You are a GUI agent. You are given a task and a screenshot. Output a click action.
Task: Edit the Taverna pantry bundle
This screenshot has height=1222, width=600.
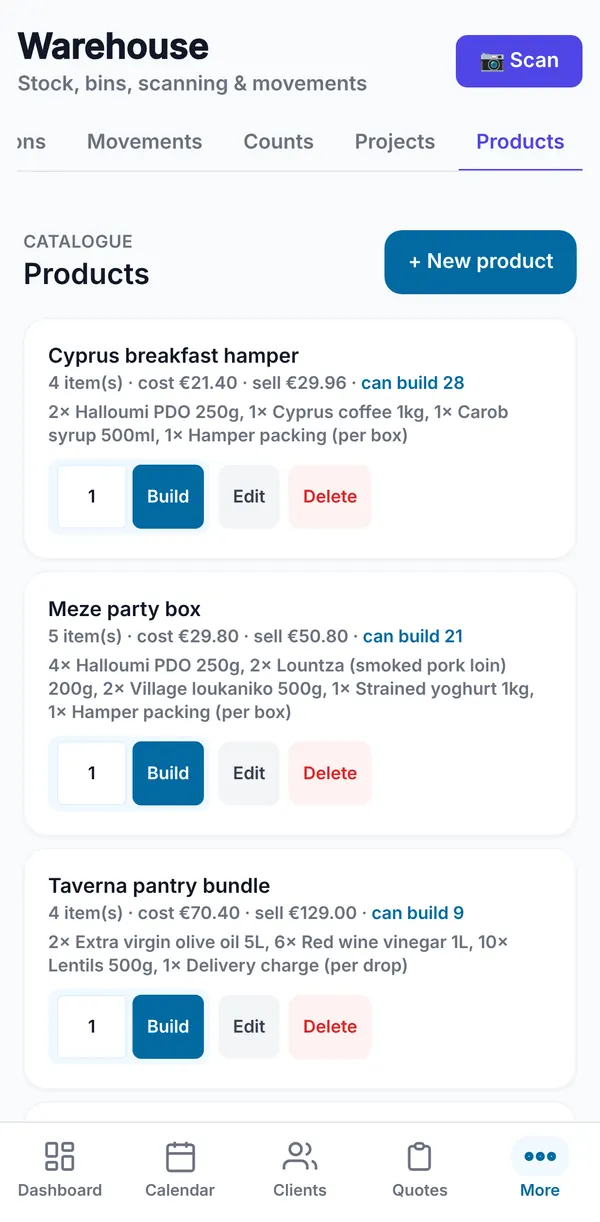[x=249, y=1027]
